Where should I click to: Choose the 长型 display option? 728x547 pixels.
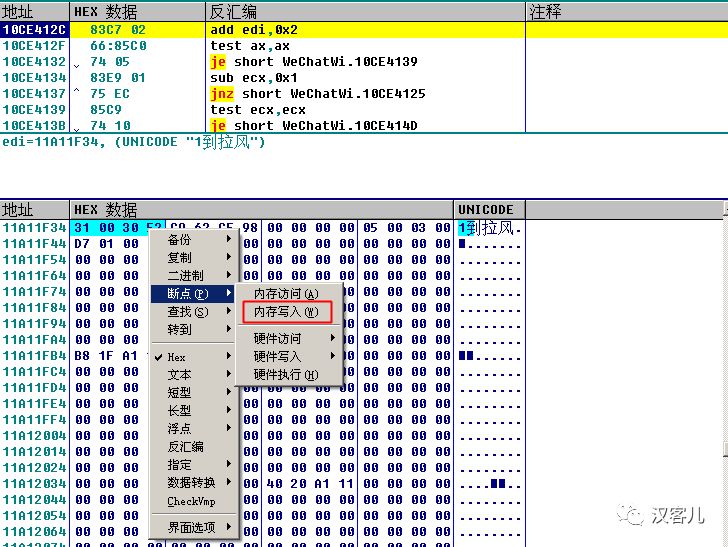click(x=194, y=410)
